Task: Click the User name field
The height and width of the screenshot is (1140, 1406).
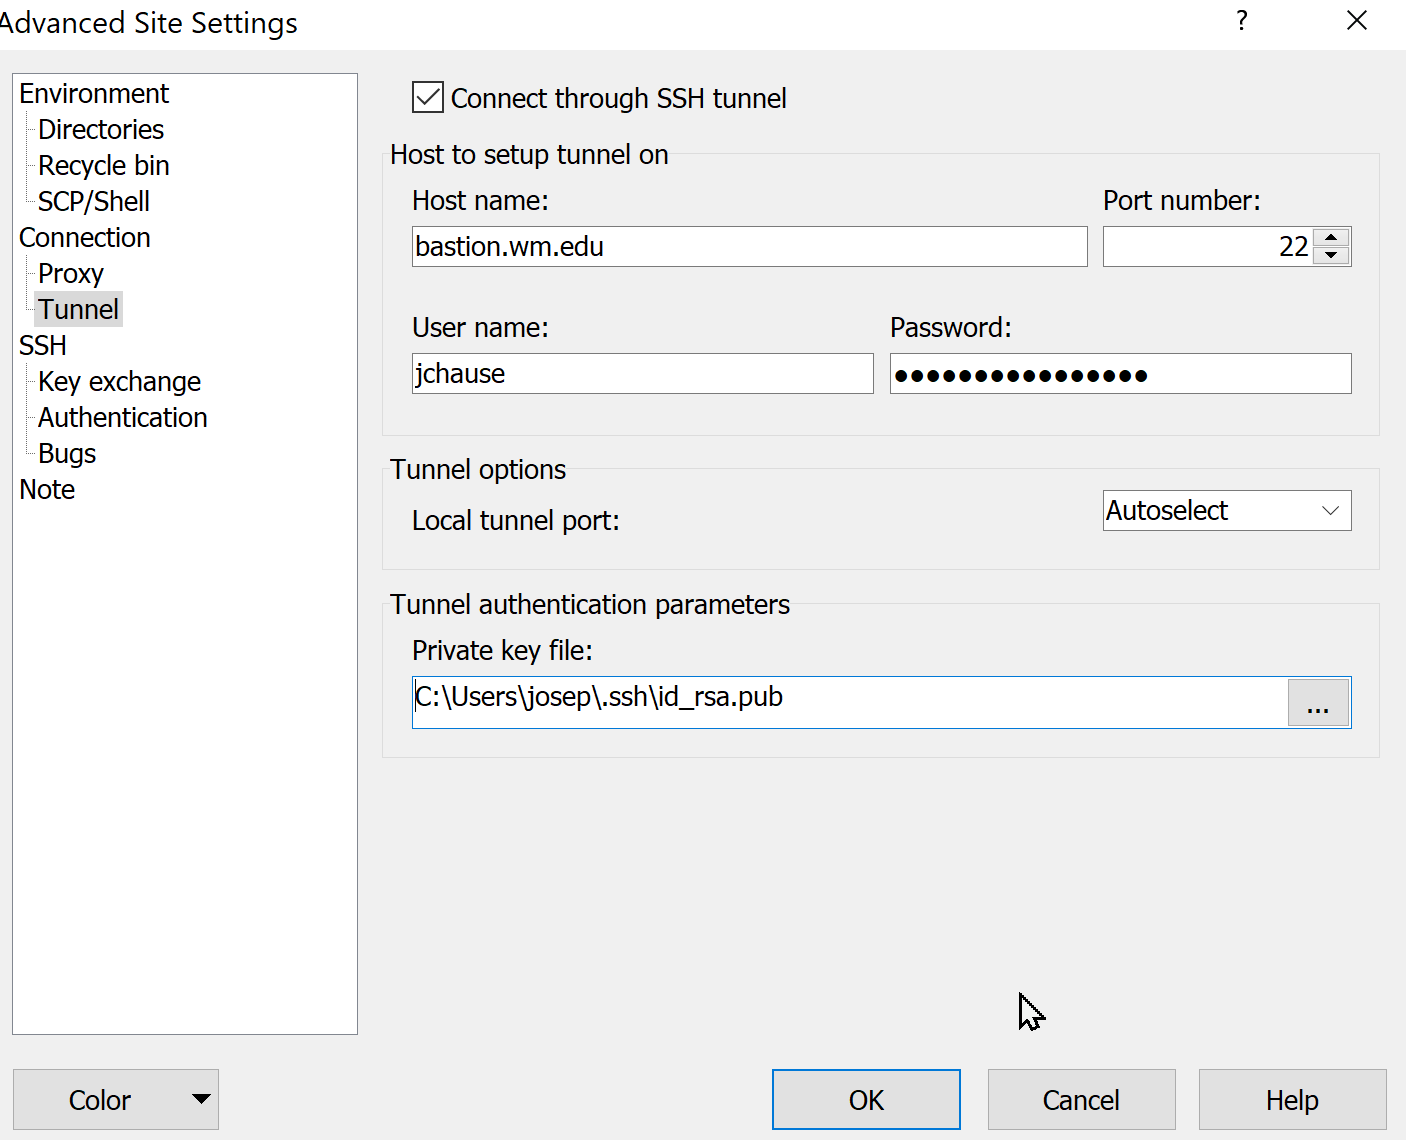Action: click(642, 373)
